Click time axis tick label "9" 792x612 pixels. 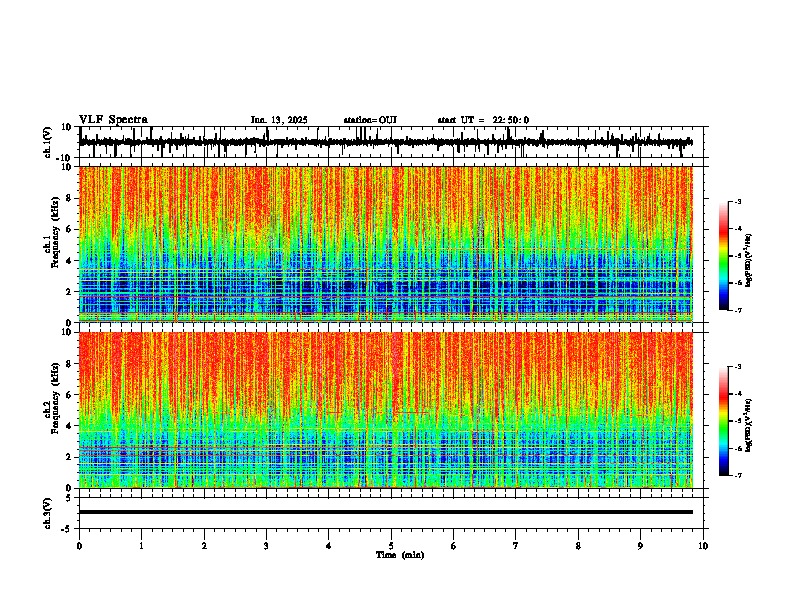coord(640,546)
